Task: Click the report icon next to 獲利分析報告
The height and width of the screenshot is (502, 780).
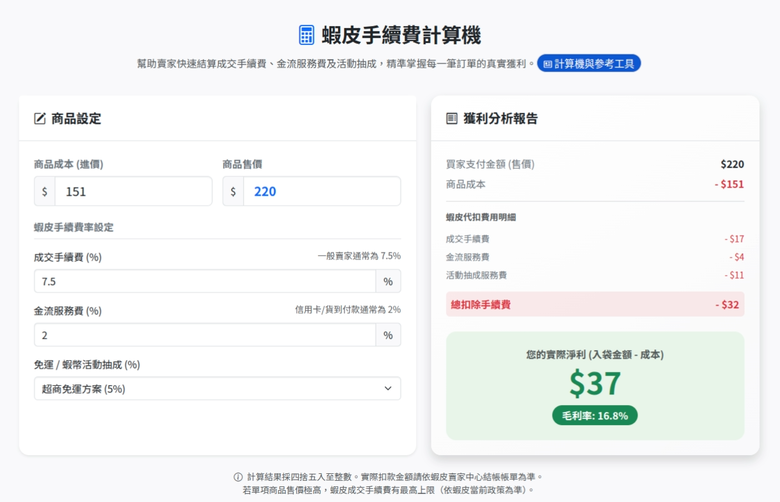Action: [452, 118]
